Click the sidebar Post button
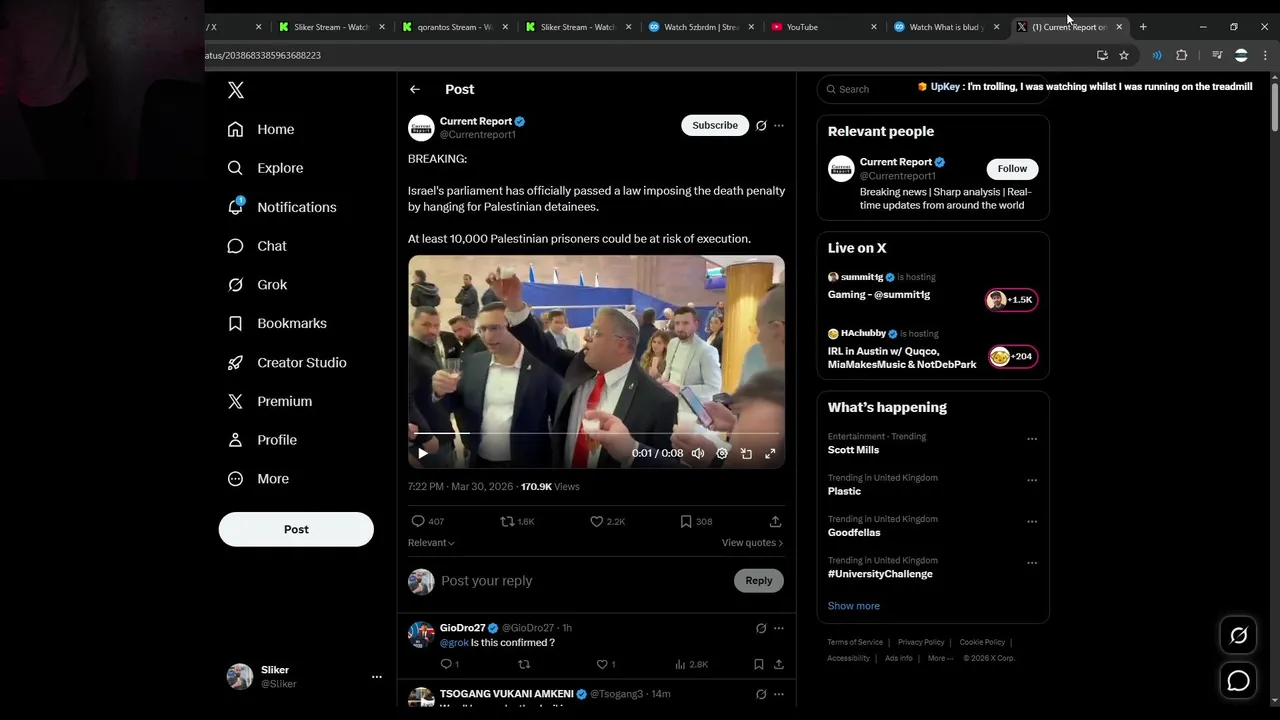Screen dimensions: 1280x720 click(x=296, y=529)
